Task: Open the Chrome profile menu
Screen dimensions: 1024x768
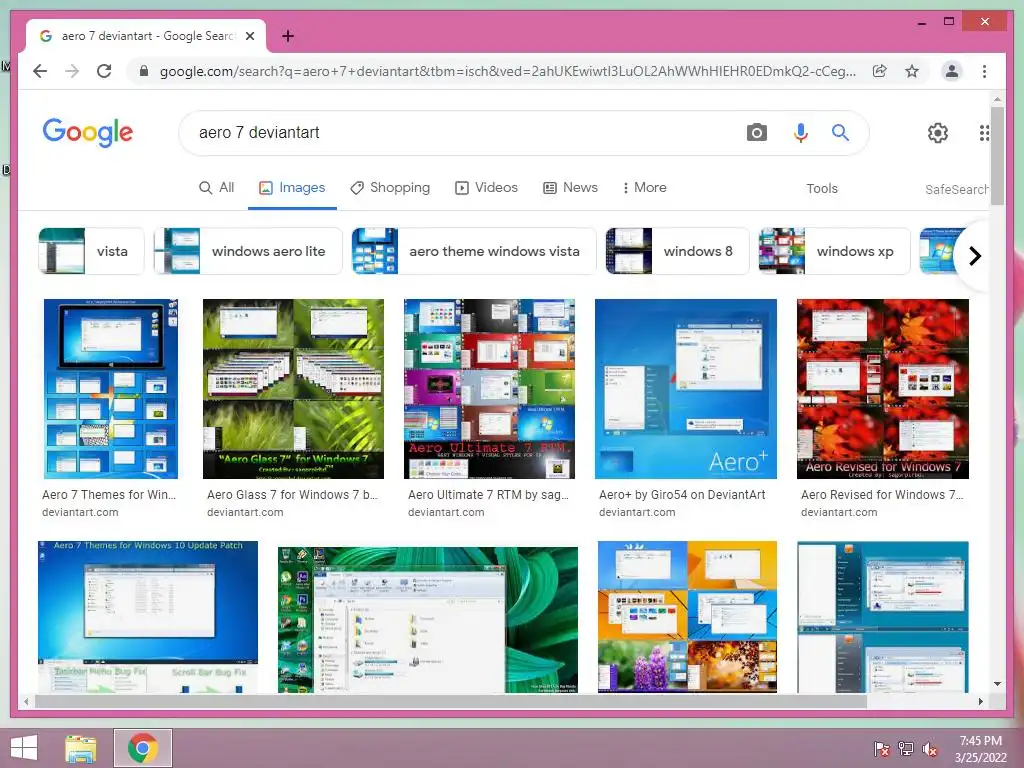Action: pos(952,71)
